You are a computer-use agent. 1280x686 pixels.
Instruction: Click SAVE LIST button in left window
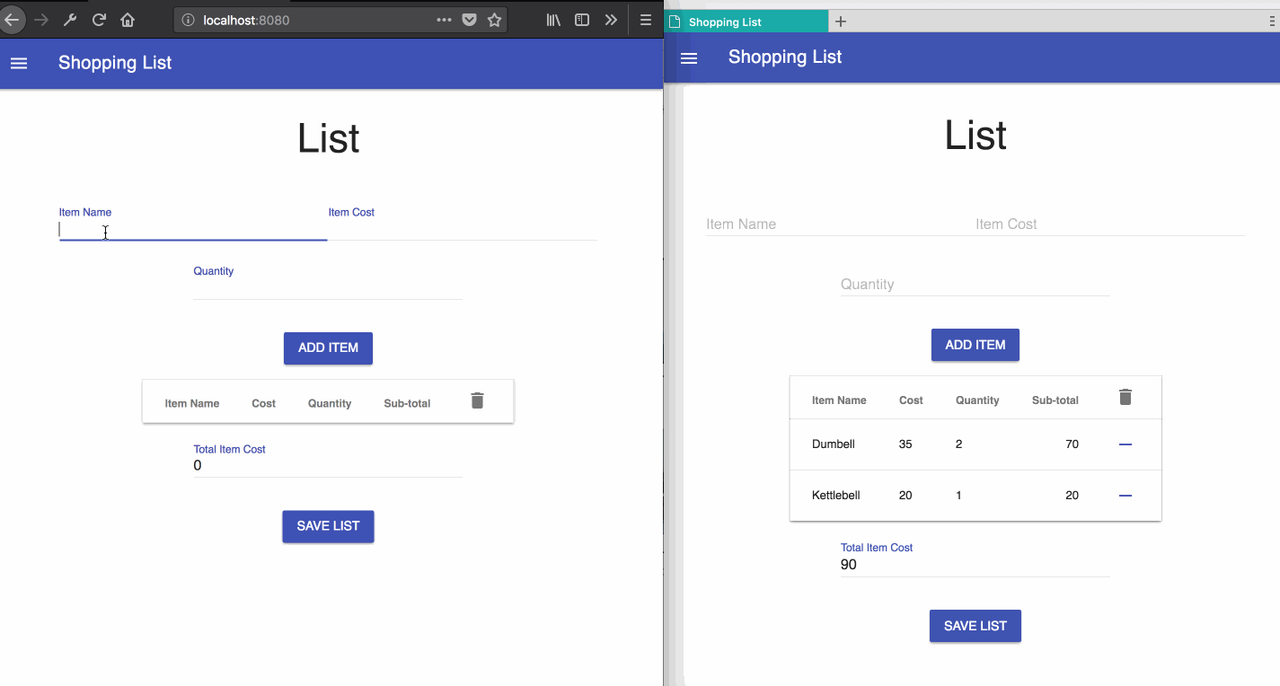coord(328,526)
